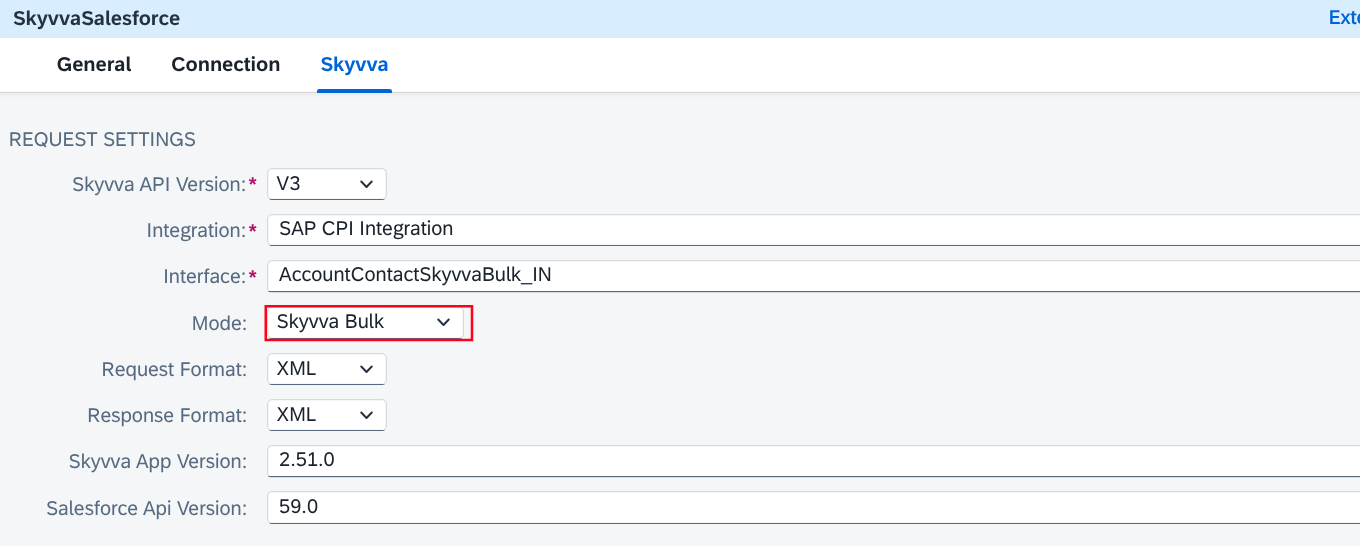The image size is (1360, 546).
Task: Click the Skyvva API Version label
Action: coord(159,184)
